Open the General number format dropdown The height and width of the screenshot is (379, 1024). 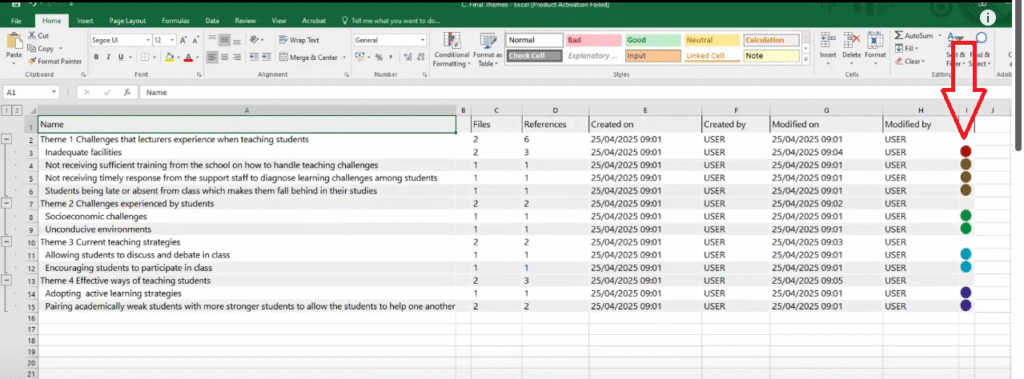click(x=422, y=40)
